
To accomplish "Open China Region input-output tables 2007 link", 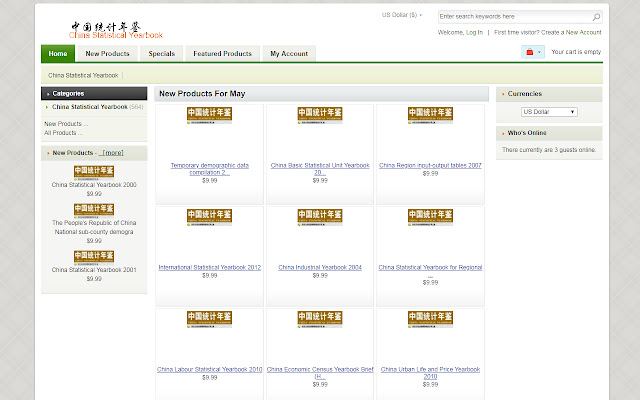I will [430, 165].
